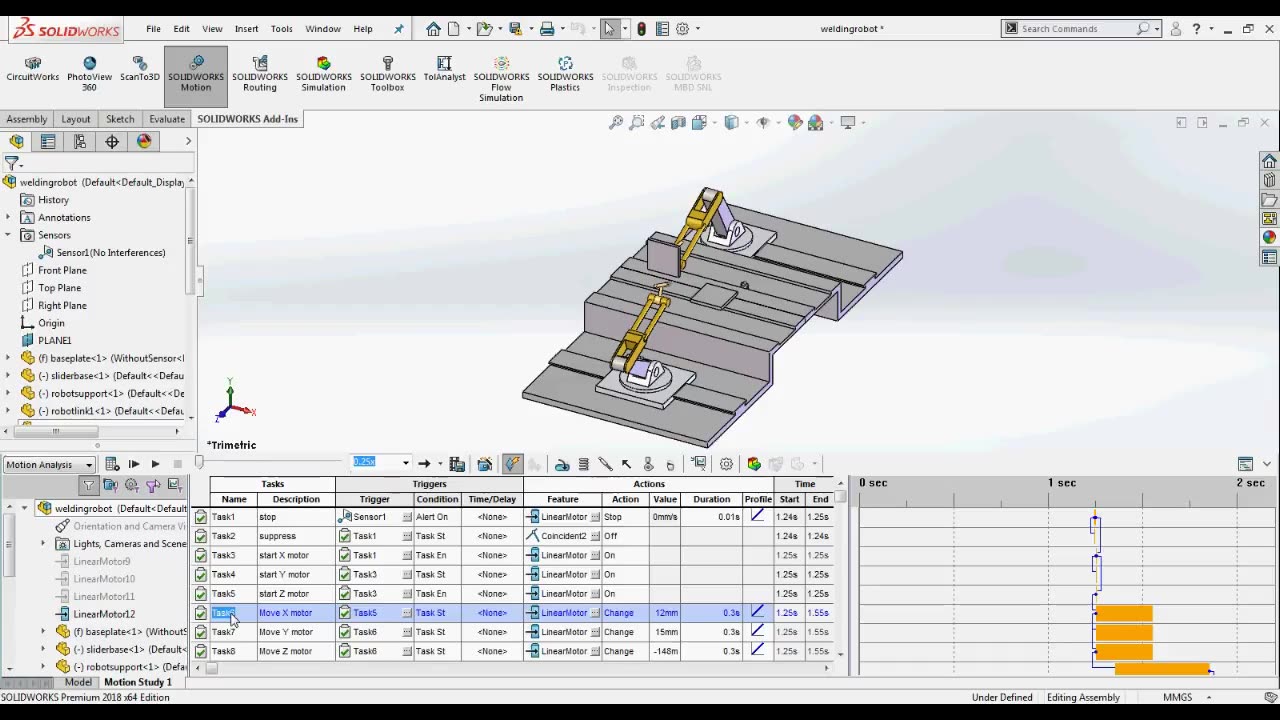
Task: Toggle the SOLIDWORKS Motion add-in
Action: pyautogui.click(x=196, y=75)
